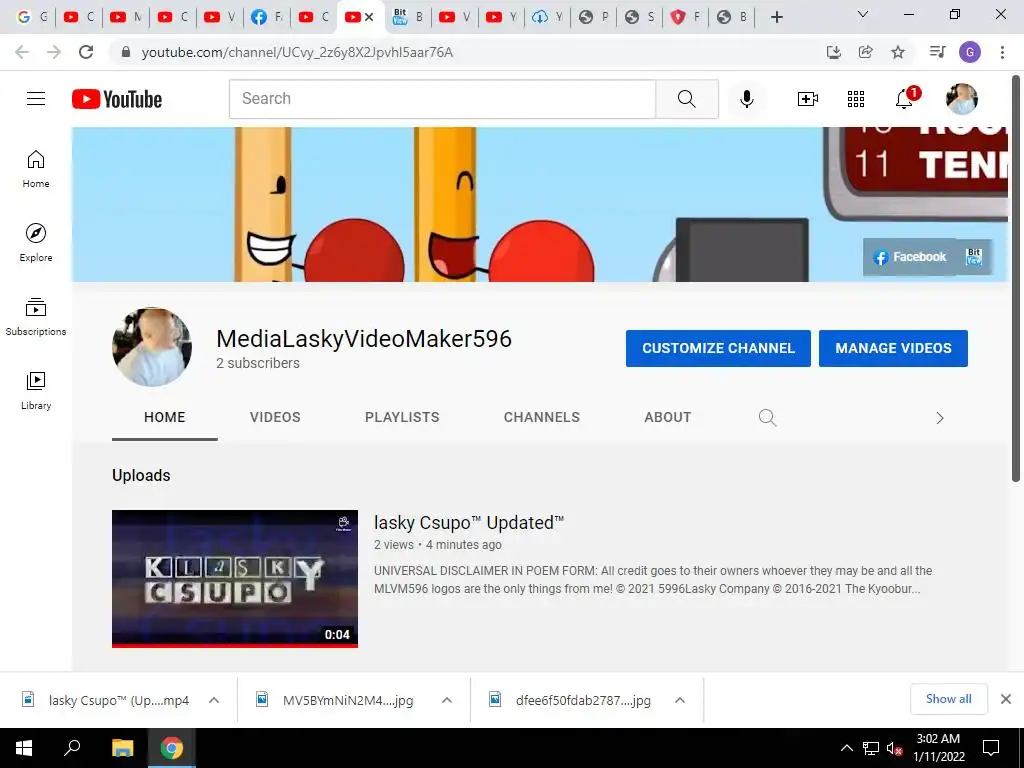The height and width of the screenshot is (768, 1024).
Task: Click Show all downloads button
Action: tap(948, 699)
